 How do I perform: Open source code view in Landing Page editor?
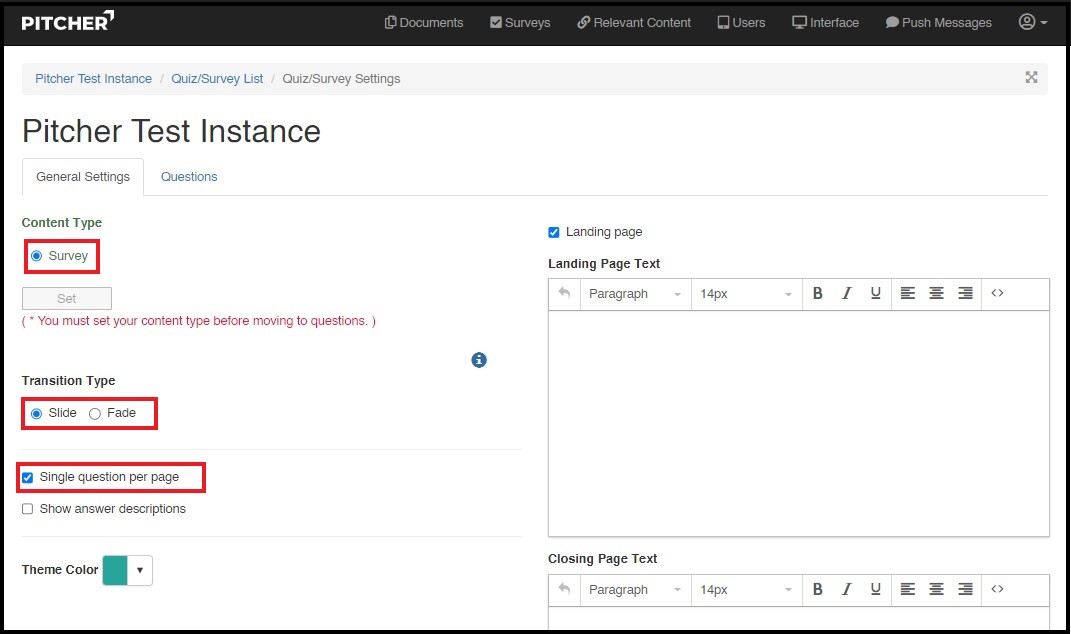coord(997,294)
